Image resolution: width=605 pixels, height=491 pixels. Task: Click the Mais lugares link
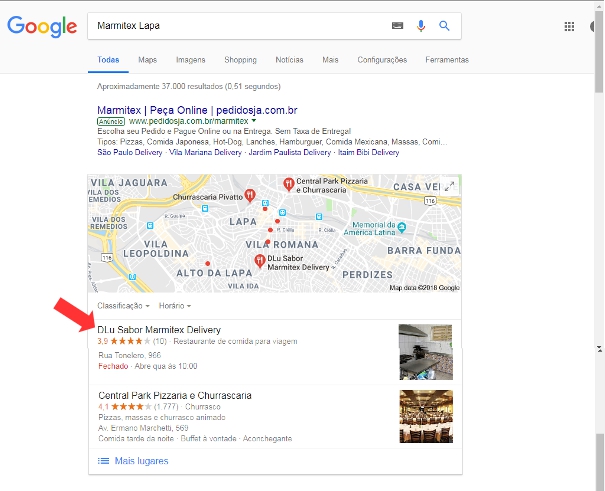tap(141, 461)
